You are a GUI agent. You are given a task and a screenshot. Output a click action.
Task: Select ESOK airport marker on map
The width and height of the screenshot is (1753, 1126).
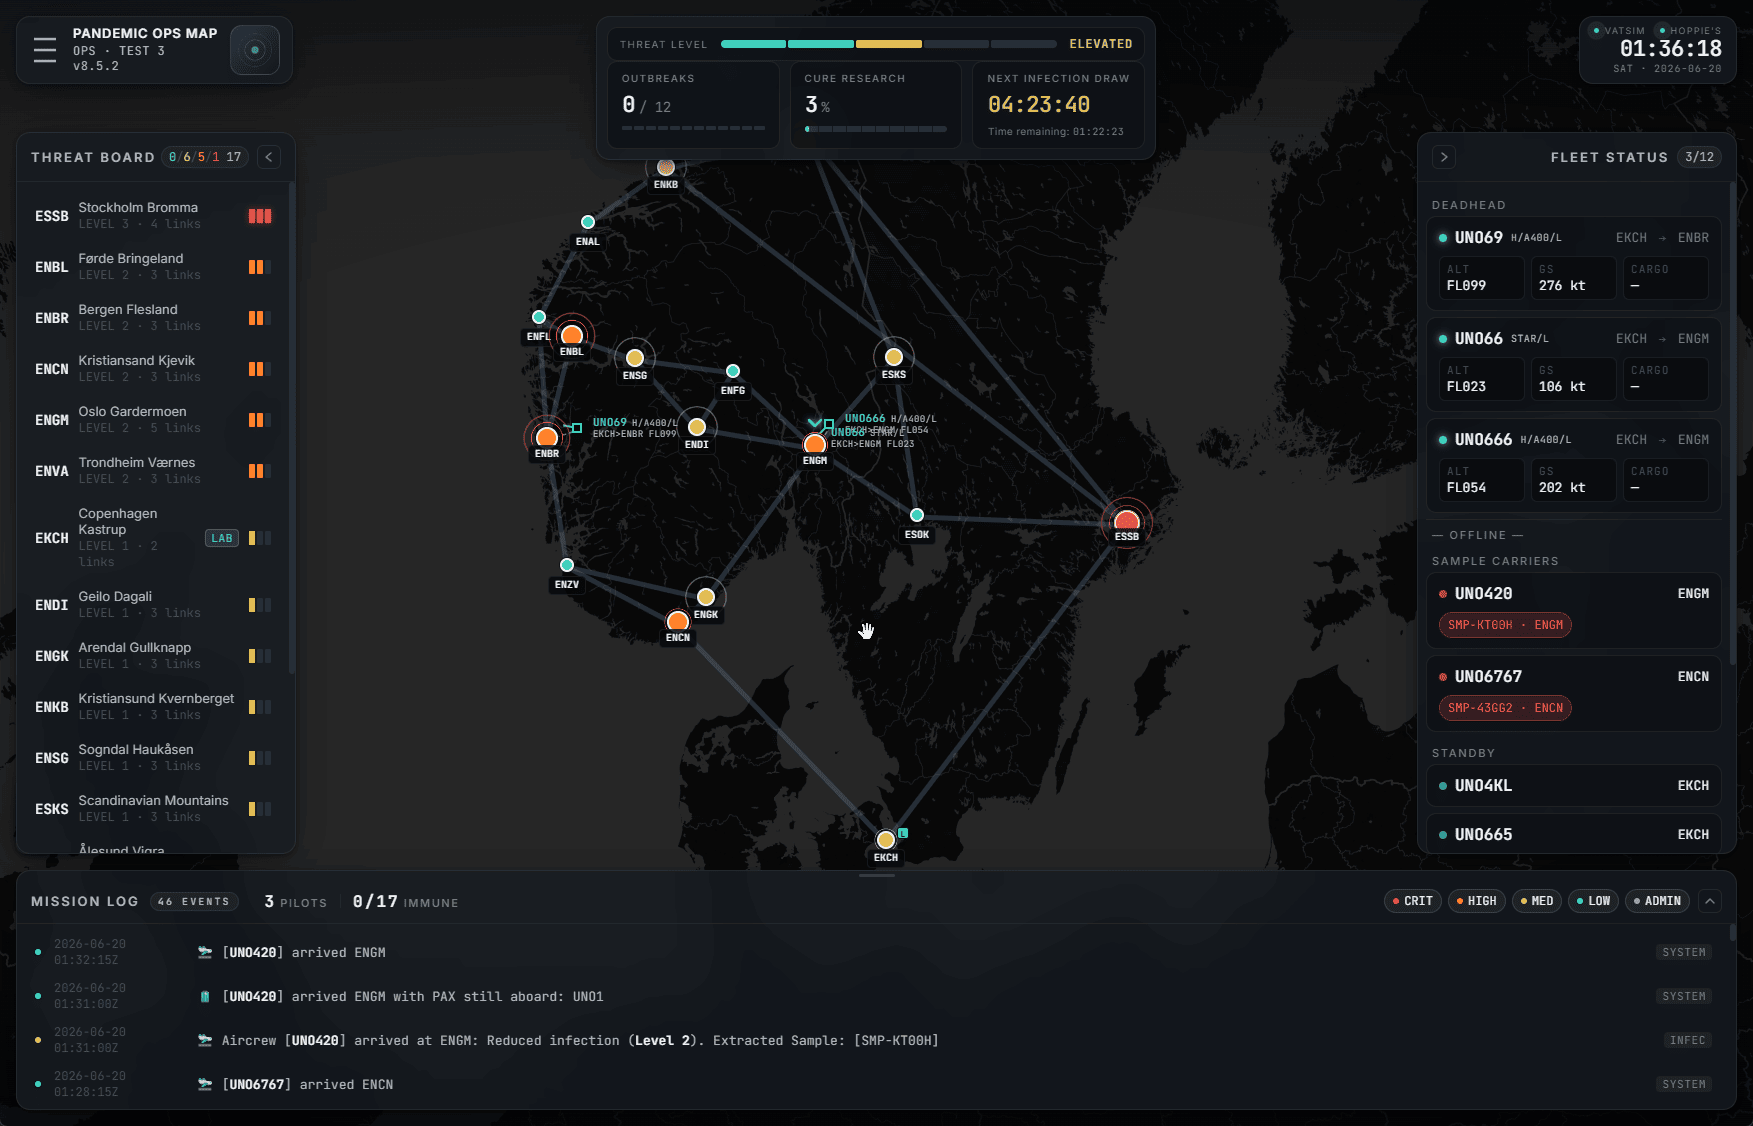[x=917, y=516]
